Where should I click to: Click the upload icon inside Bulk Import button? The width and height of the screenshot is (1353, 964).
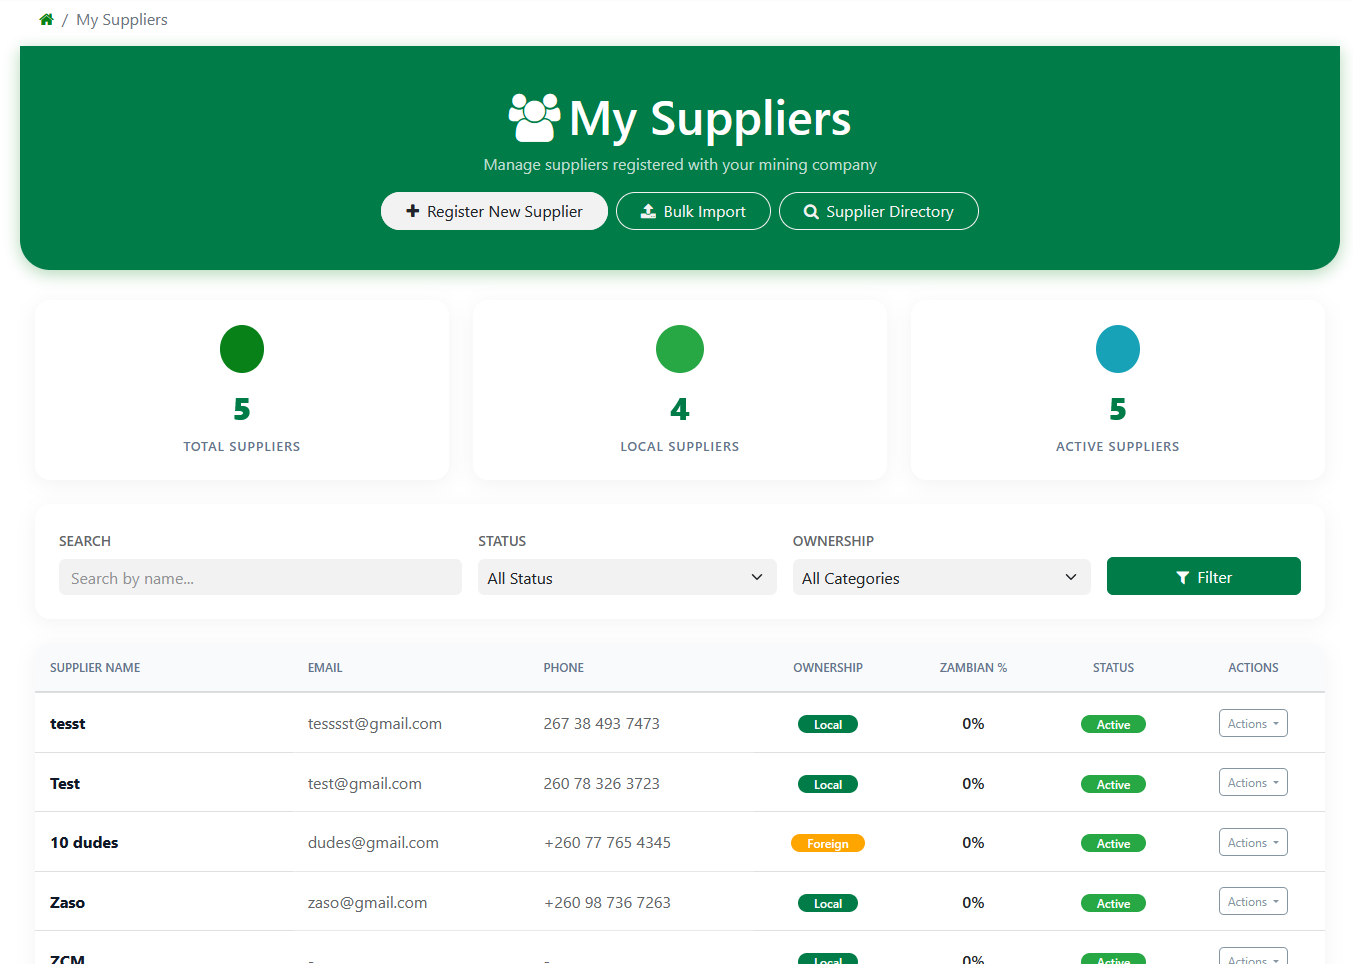(650, 211)
